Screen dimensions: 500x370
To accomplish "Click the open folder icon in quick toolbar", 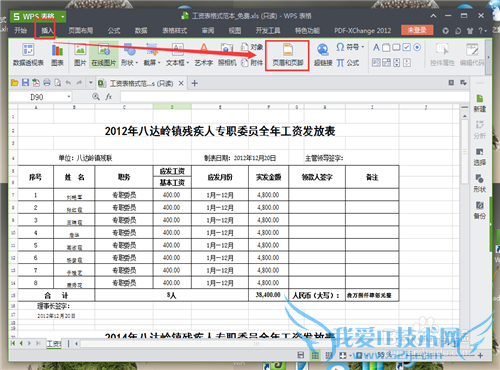I will pos(14,83).
